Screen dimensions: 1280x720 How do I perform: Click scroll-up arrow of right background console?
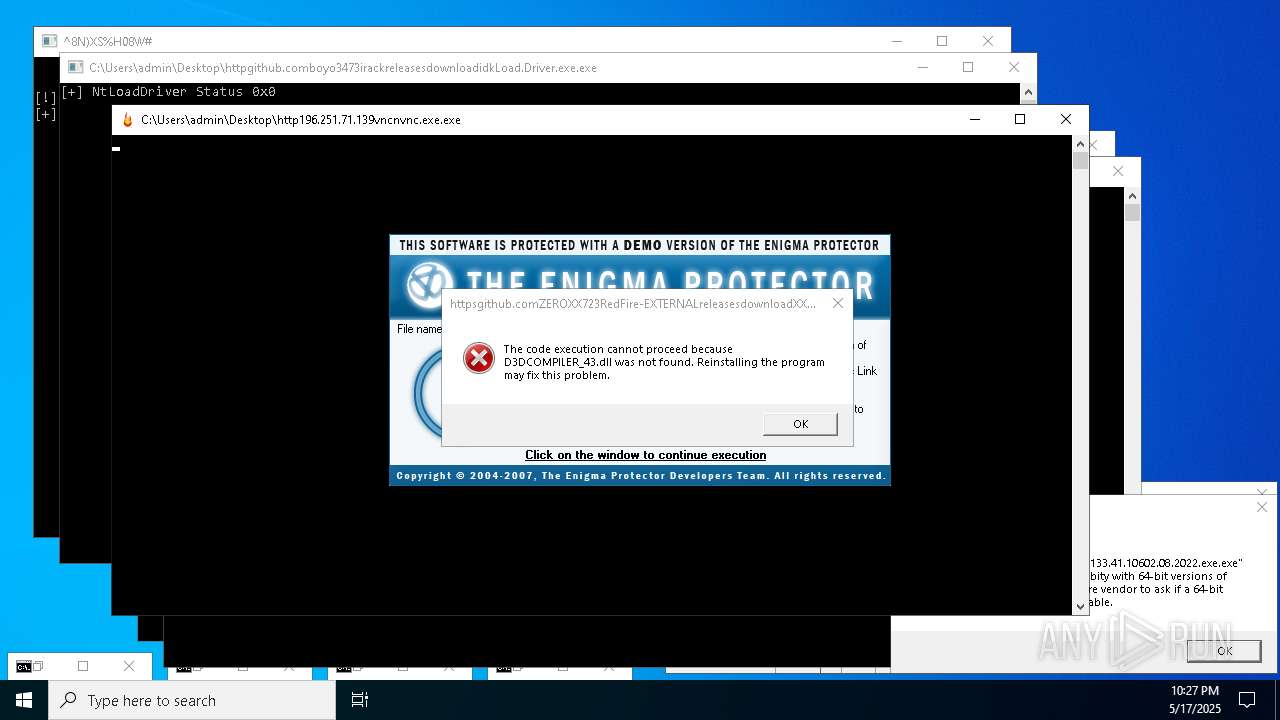(1132, 196)
